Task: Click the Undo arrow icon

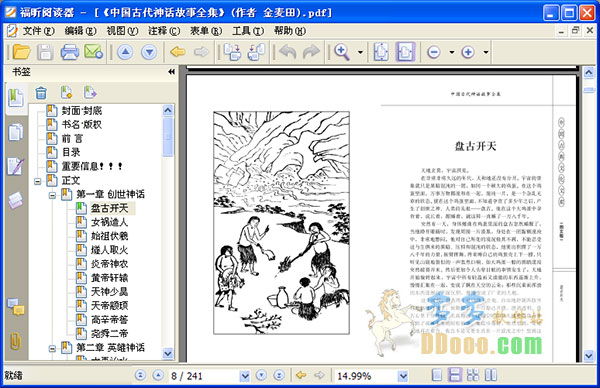Action: [x=287, y=52]
